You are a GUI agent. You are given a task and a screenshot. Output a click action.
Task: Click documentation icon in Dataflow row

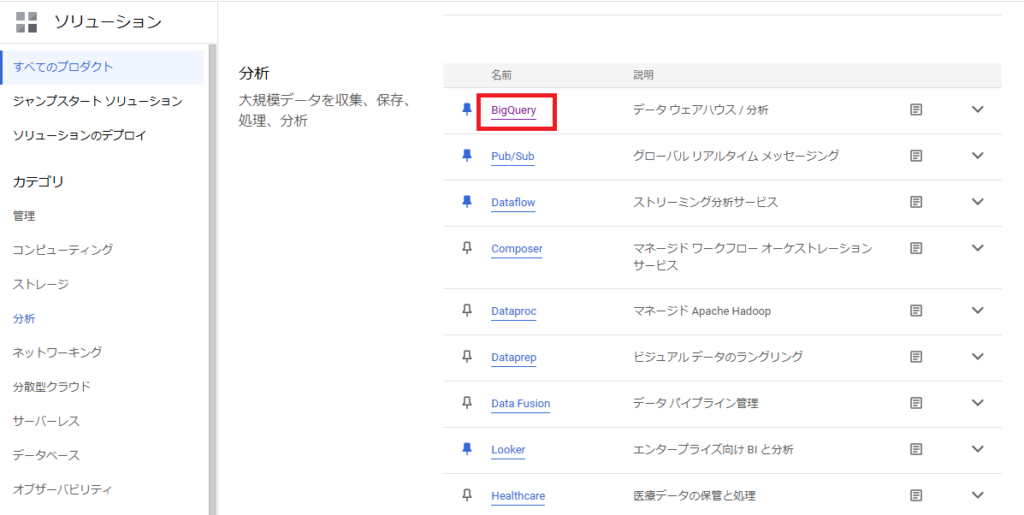[x=916, y=202]
